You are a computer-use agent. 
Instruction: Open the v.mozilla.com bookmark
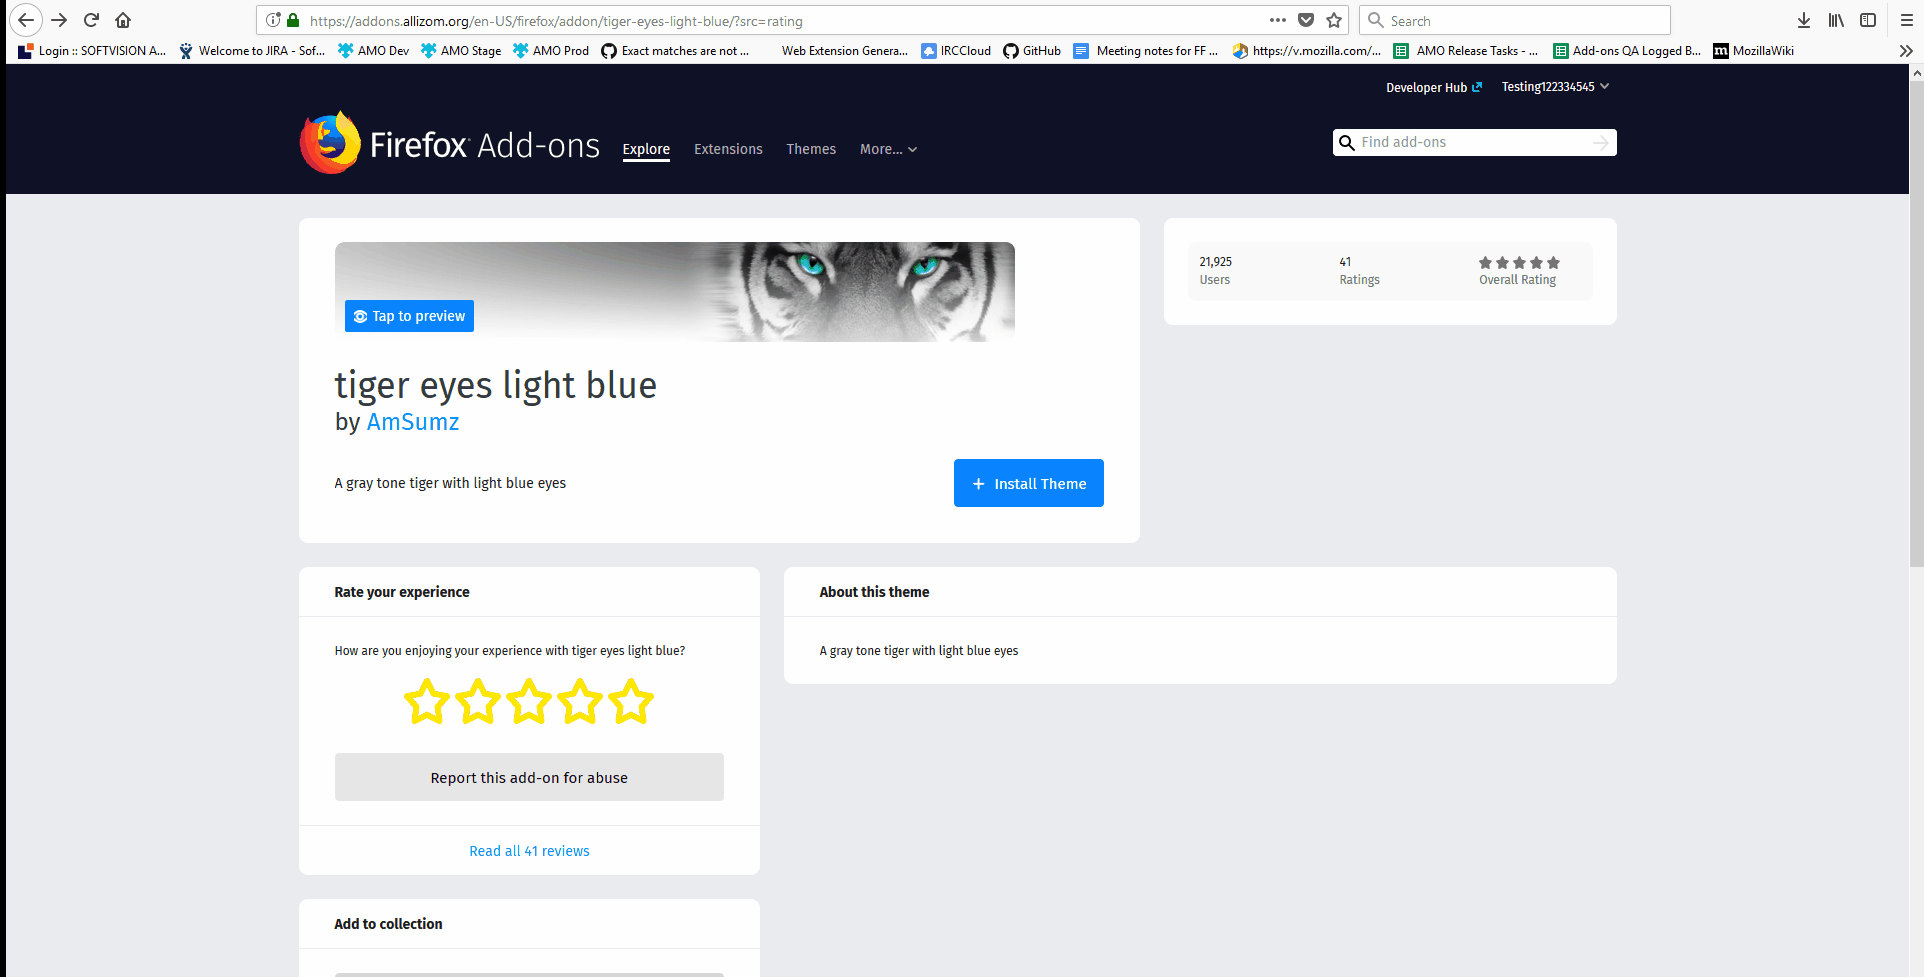coord(1307,51)
